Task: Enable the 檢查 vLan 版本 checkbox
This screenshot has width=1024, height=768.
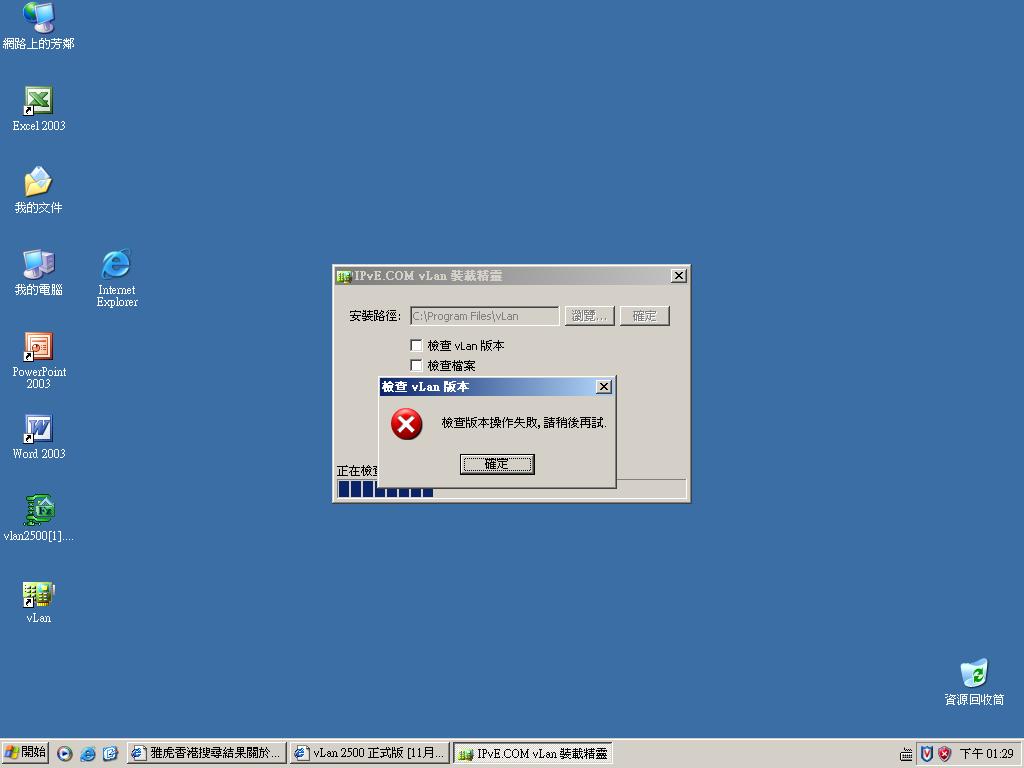Action: (x=417, y=345)
